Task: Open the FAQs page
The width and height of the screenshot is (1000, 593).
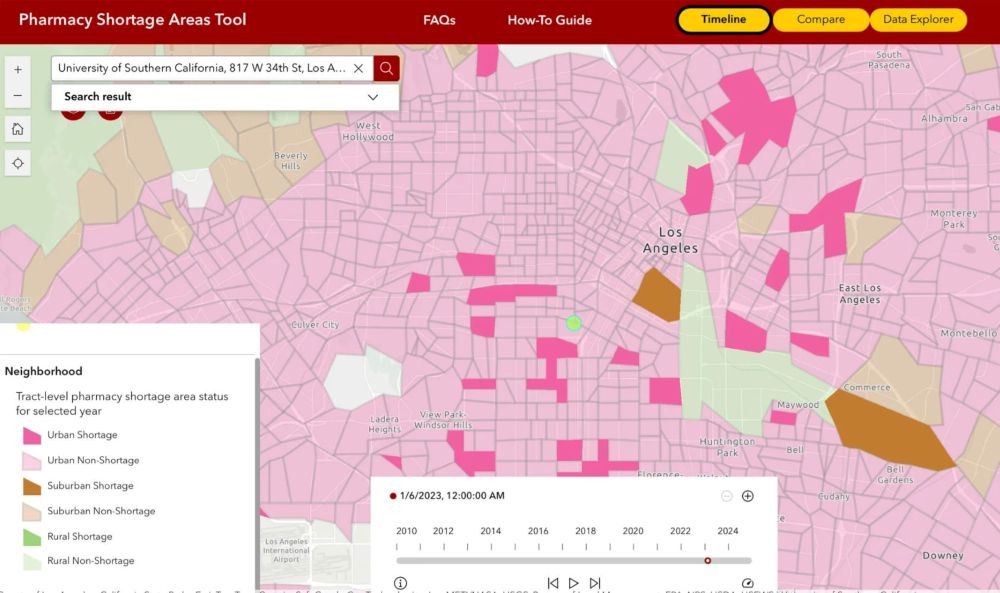Action: click(438, 19)
